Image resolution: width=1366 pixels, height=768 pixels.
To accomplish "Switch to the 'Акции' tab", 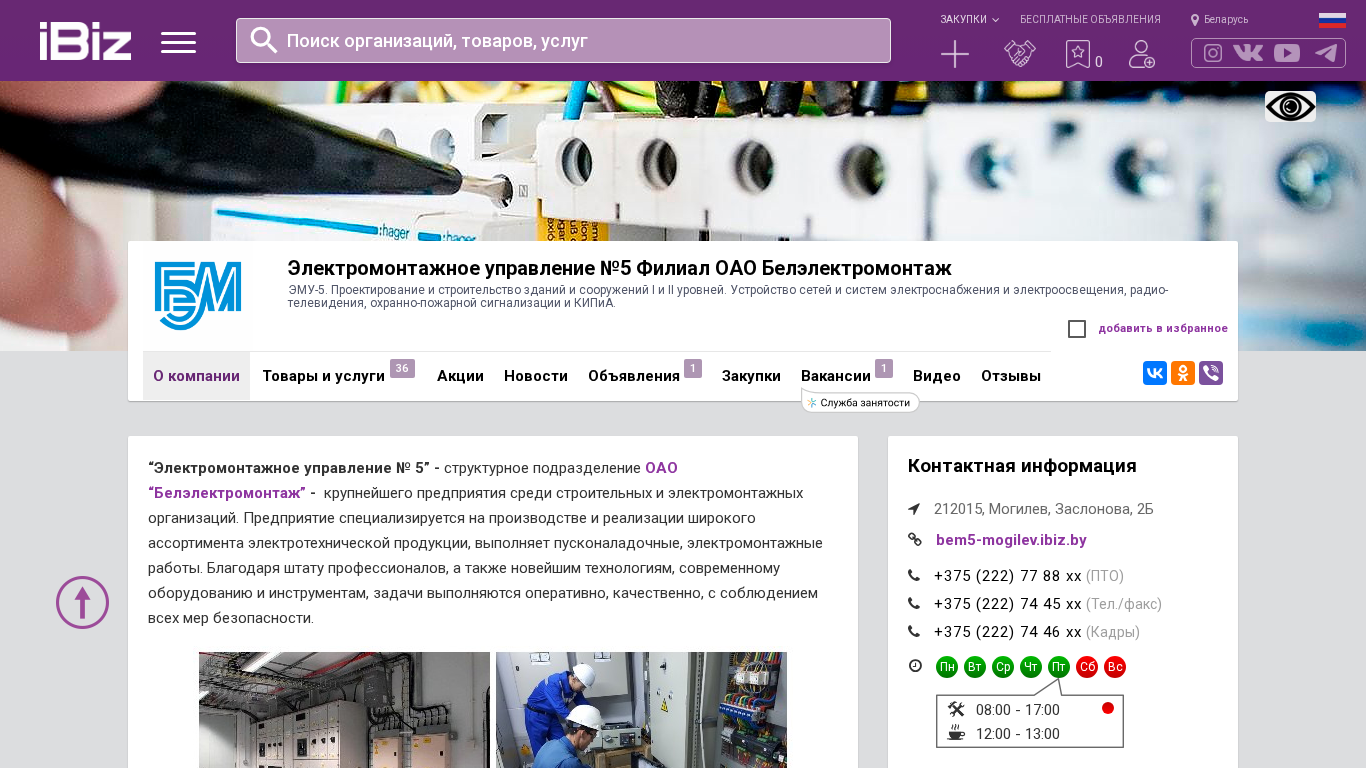I will [460, 376].
